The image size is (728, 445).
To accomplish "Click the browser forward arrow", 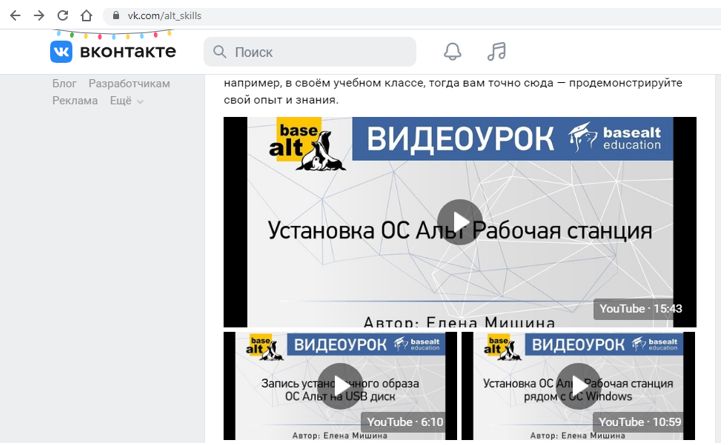I will pos(39,15).
